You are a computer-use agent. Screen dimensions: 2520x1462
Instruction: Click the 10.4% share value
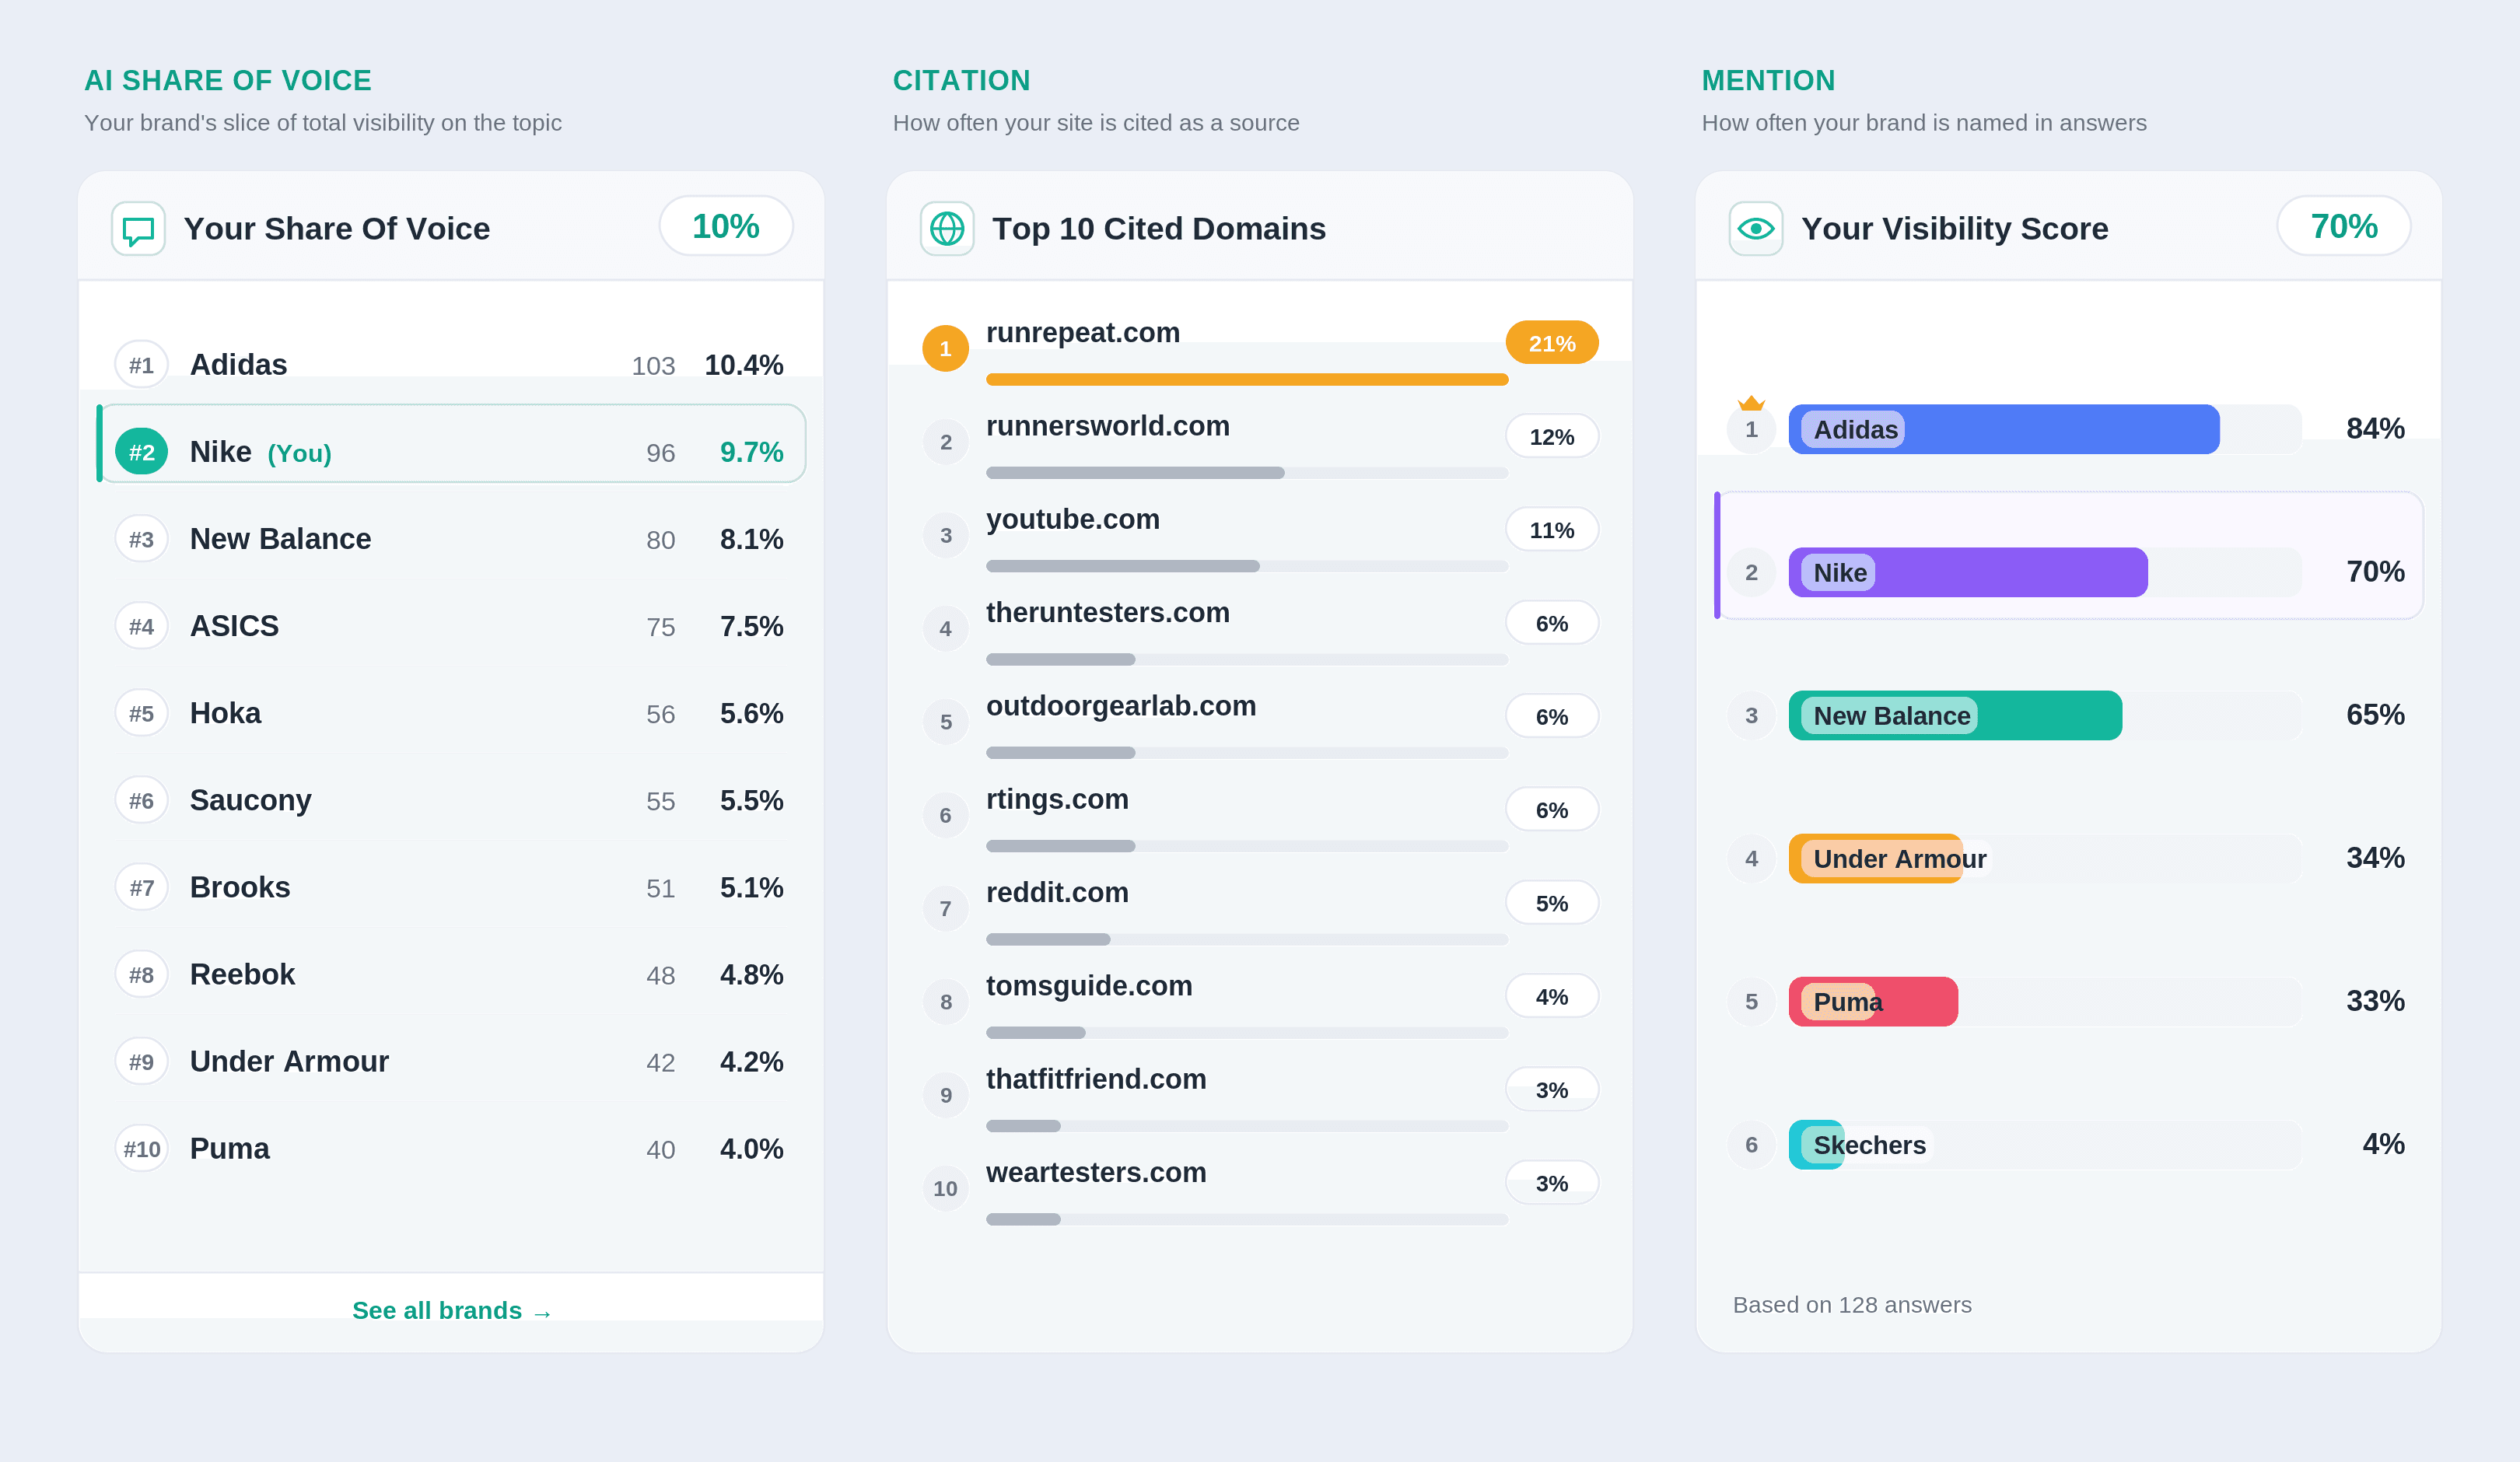click(x=743, y=365)
